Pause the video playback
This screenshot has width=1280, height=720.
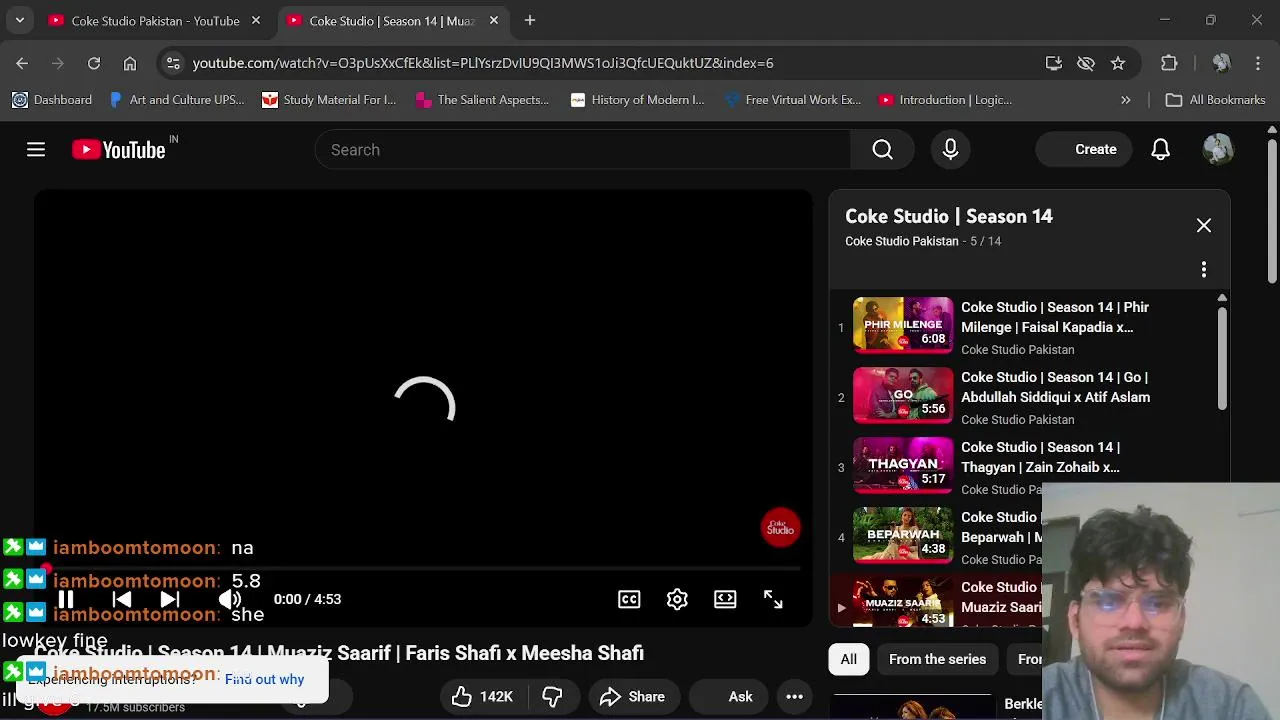click(65, 599)
